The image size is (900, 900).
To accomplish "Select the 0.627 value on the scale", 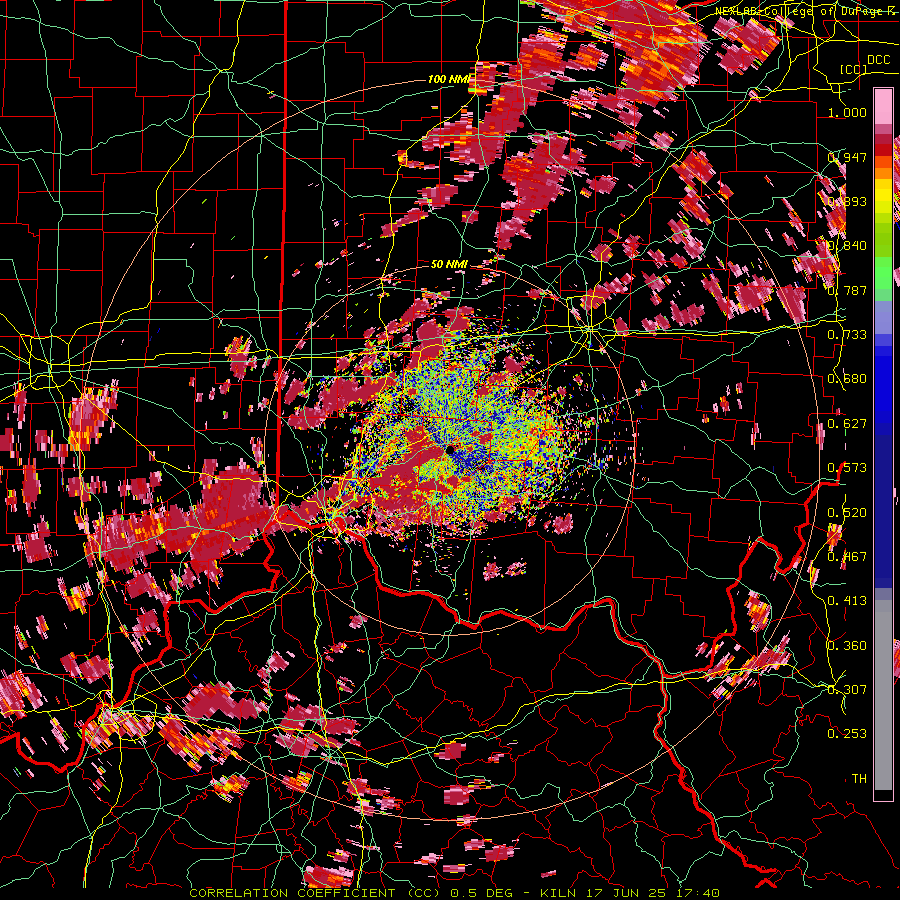I will [847, 424].
